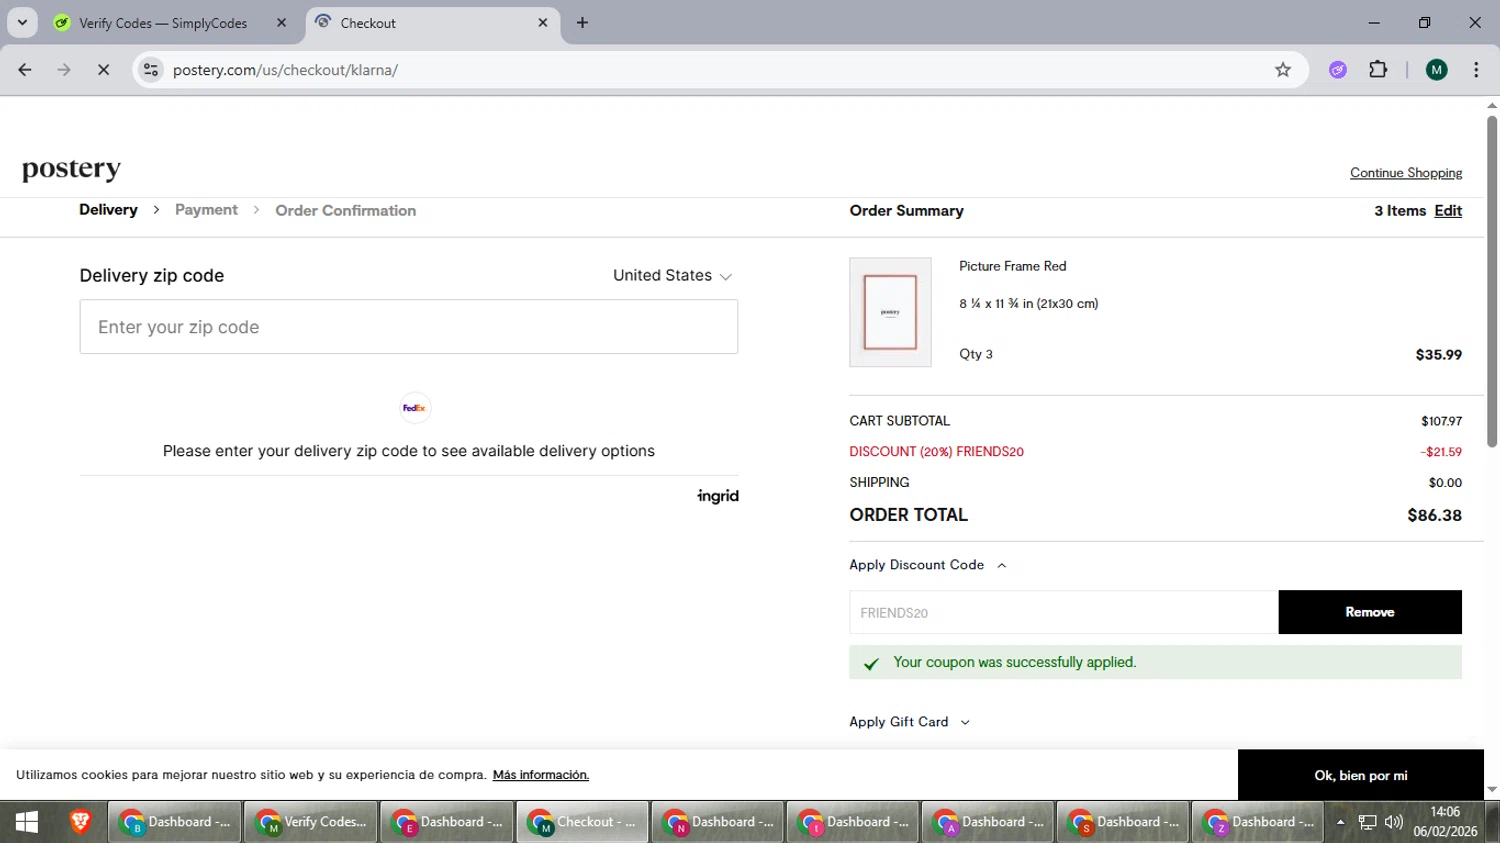
Task: Open the Extensions puzzle menu
Action: click(1378, 70)
